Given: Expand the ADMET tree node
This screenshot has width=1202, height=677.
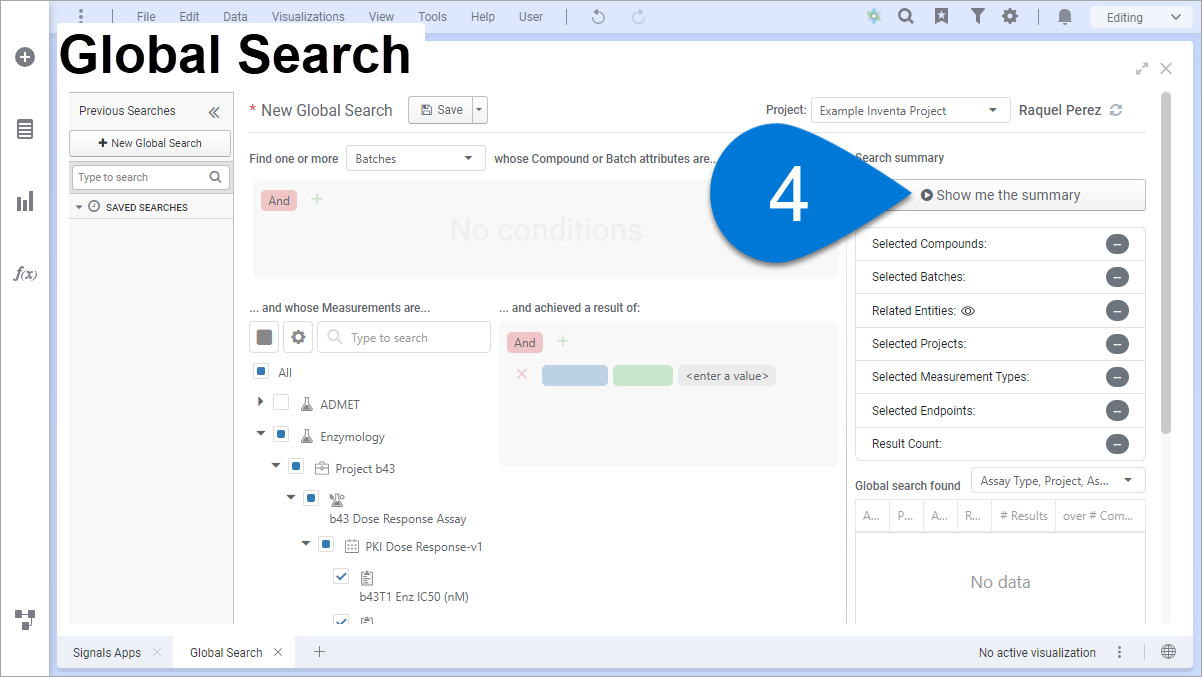Looking at the screenshot, I should [x=261, y=401].
